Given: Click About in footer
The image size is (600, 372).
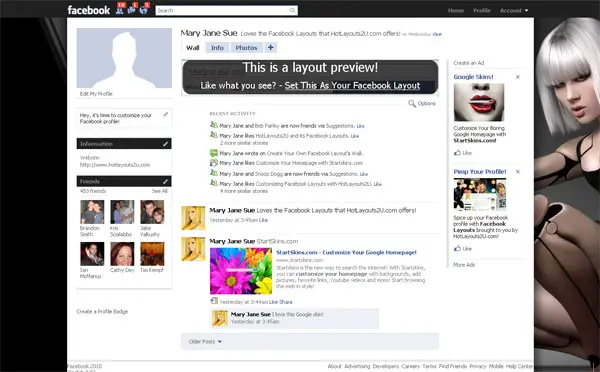Looking at the screenshot, I should [334, 366].
